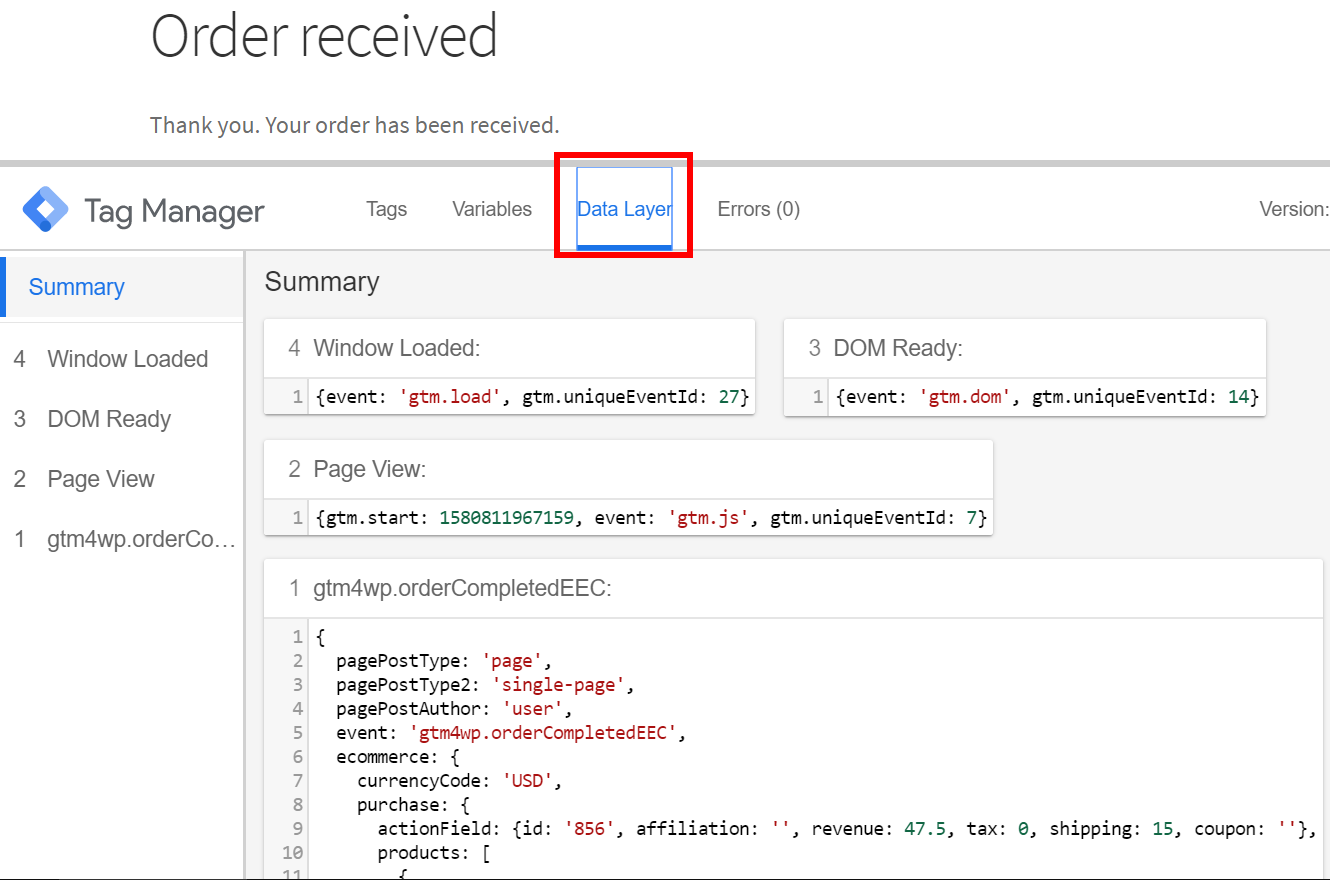Click the gtm.start code line in Page View
This screenshot has height=880, width=1330.
[x=650, y=518]
